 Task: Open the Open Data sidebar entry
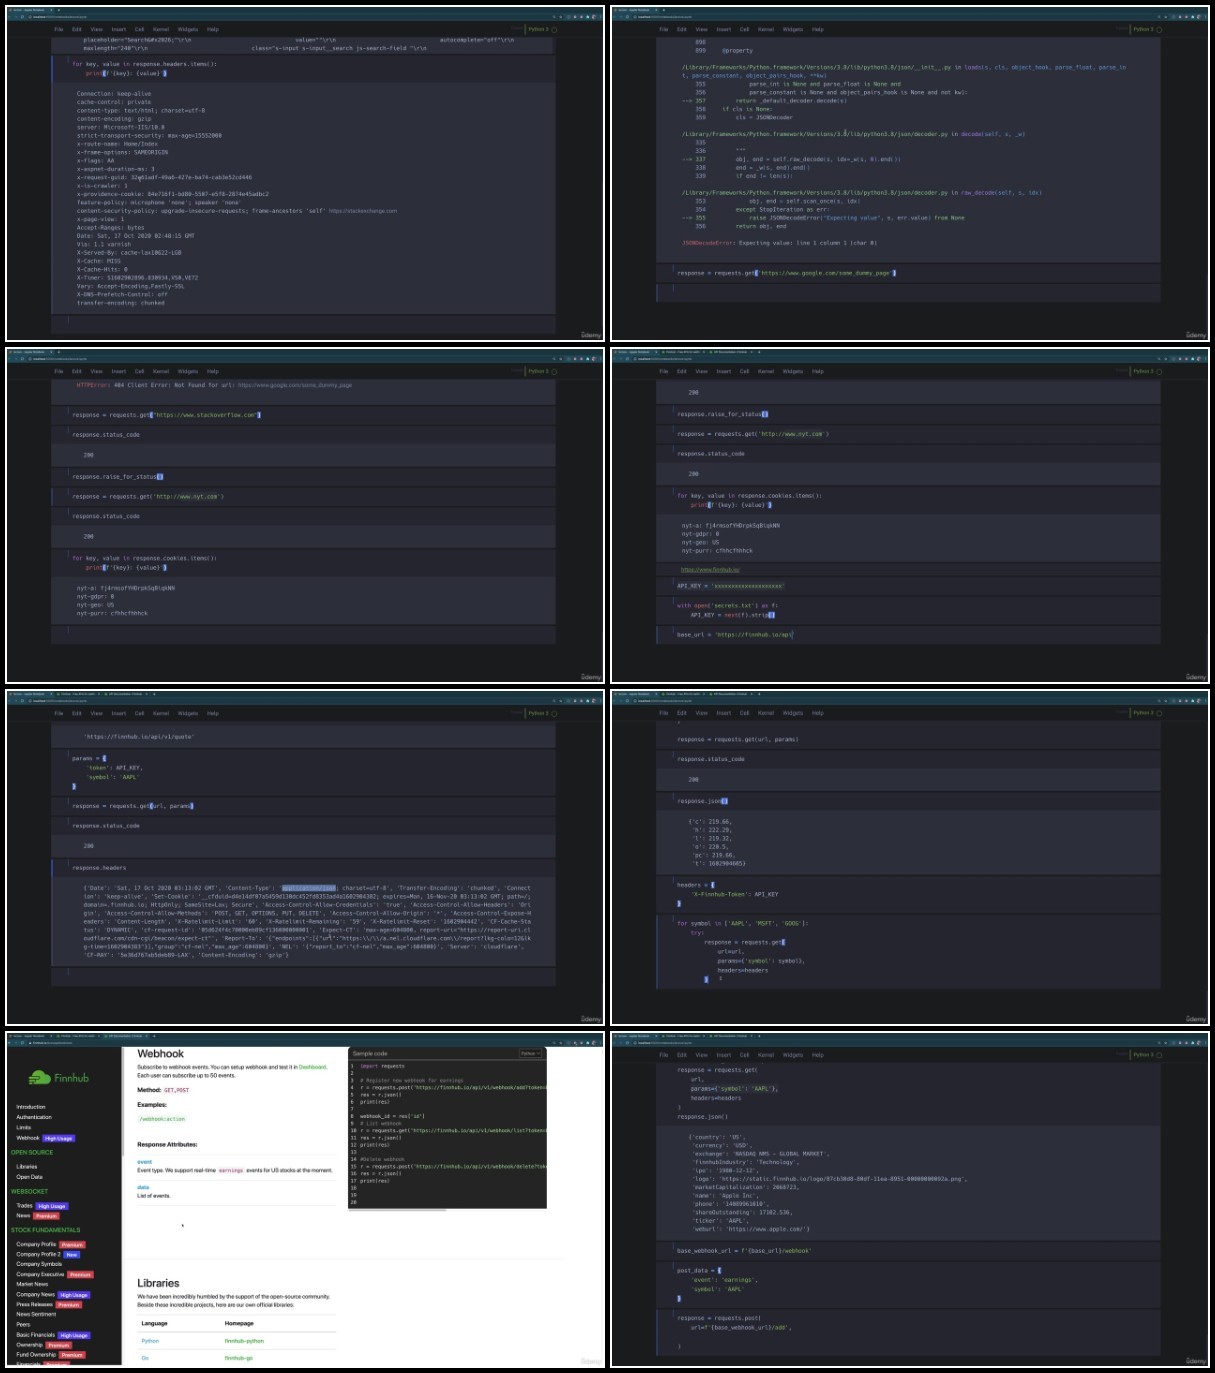(x=30, y=1177)
